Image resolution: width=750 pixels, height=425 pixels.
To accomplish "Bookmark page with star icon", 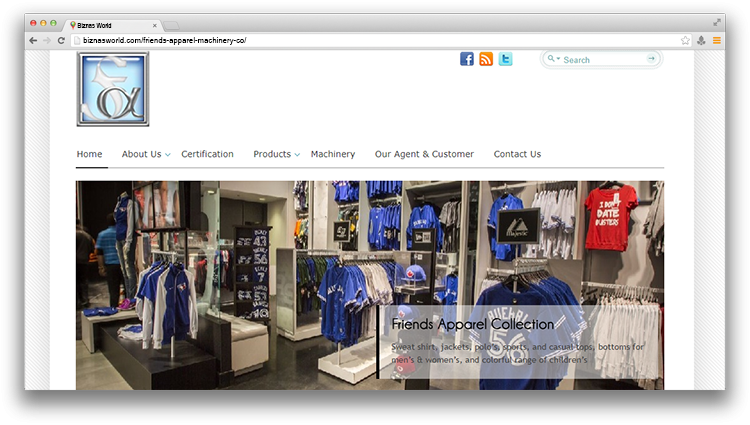I will click(685, 40).
